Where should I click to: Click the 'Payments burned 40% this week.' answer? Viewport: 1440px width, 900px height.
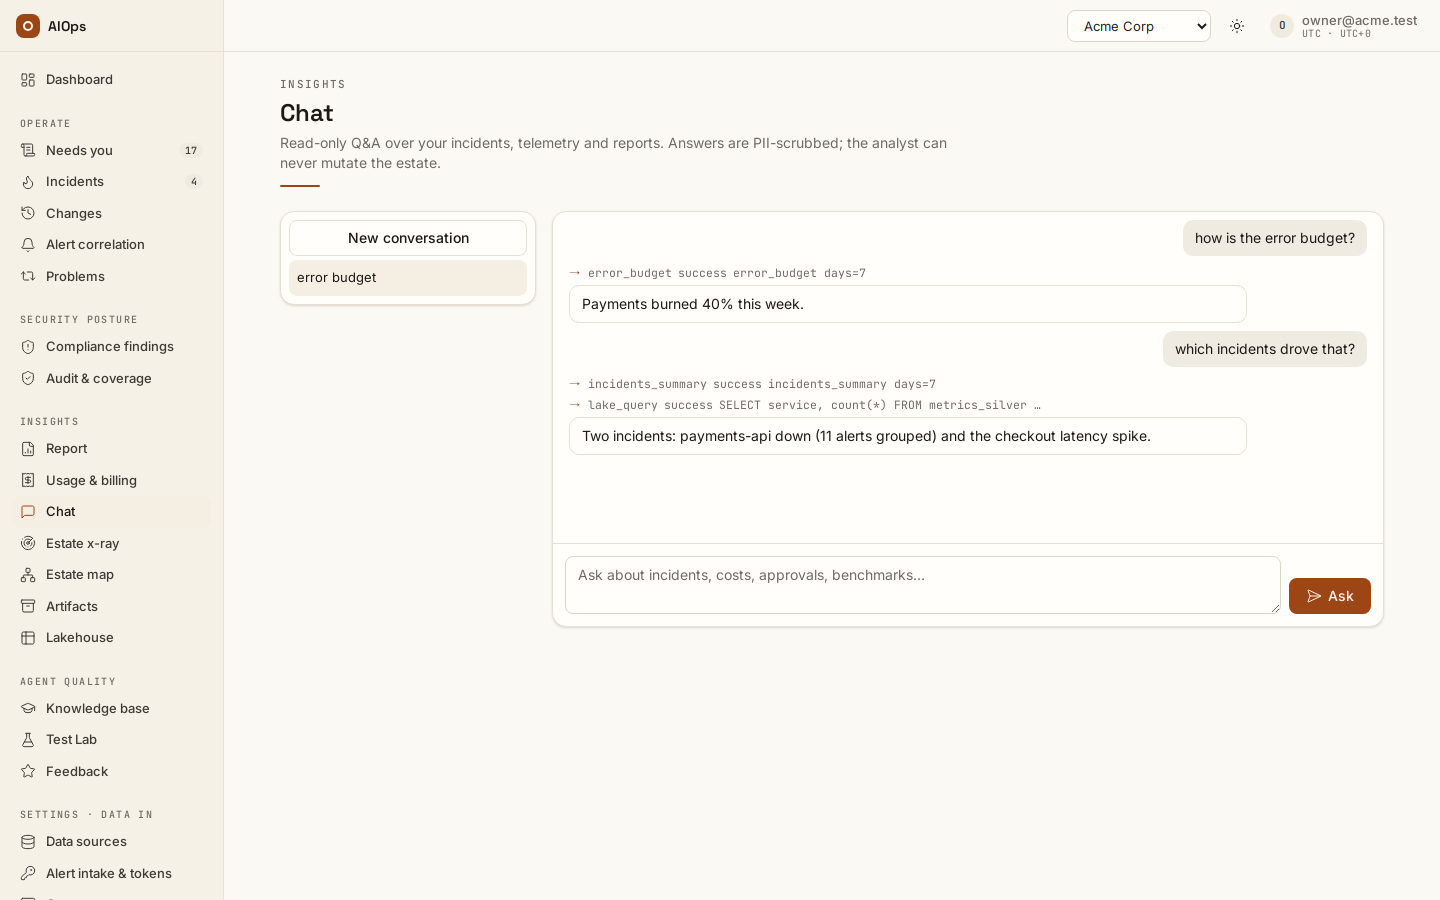[x=908, y=304]
